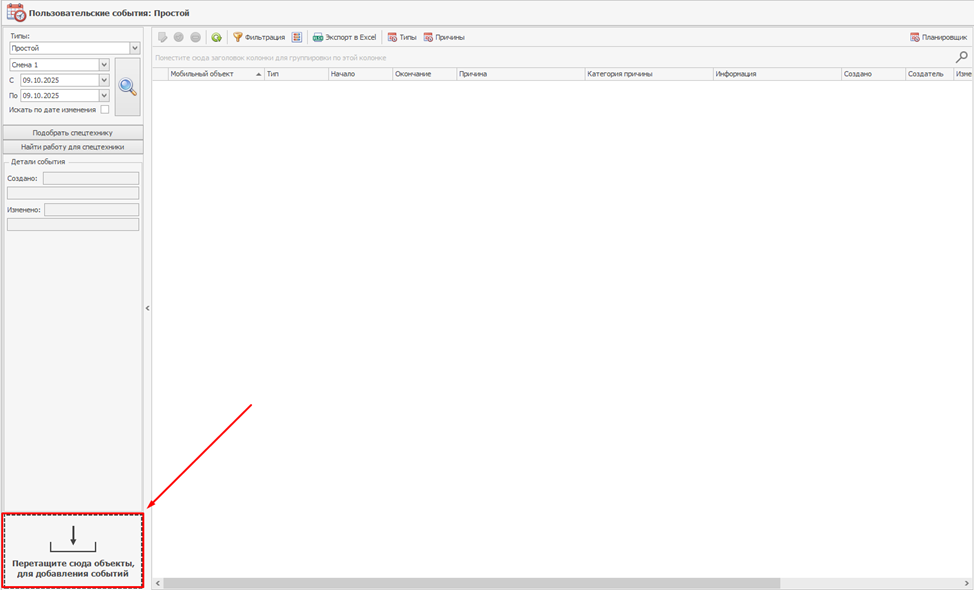Collapse the left panel with splitter arrow
This screenshot has height=590, width=974.
pos(148,308)
